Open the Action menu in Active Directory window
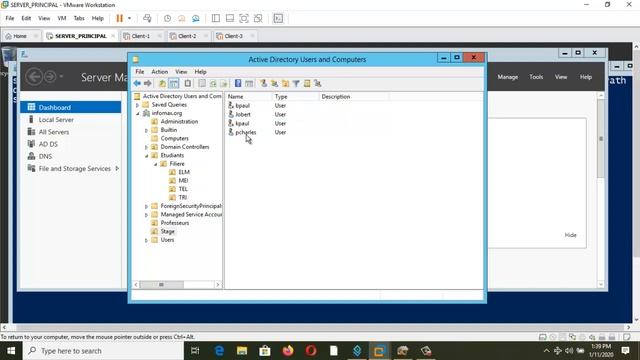640x360 pixels. point(160,72)
